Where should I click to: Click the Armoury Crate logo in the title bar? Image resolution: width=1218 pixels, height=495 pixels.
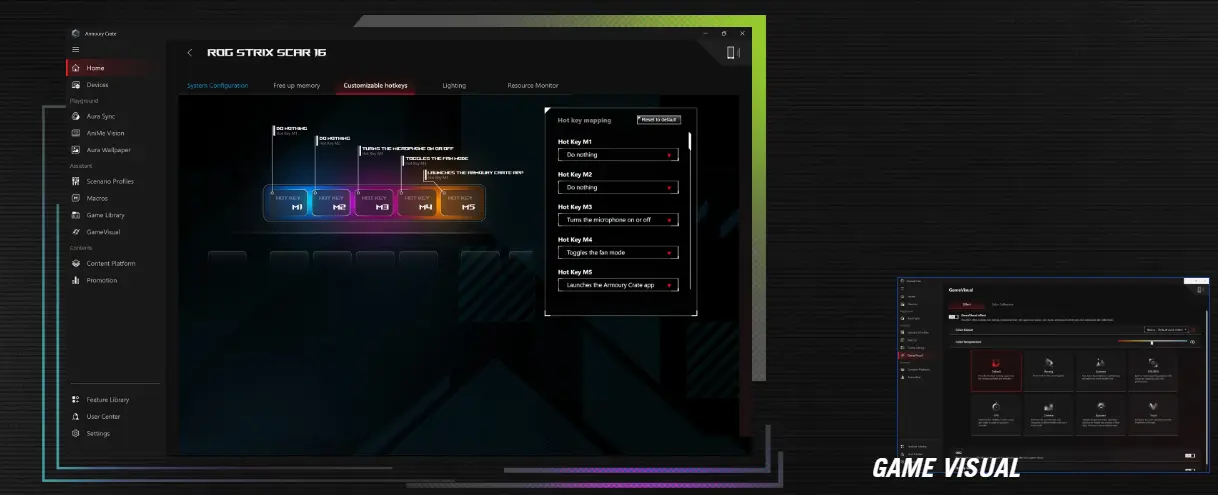[76, 33]
